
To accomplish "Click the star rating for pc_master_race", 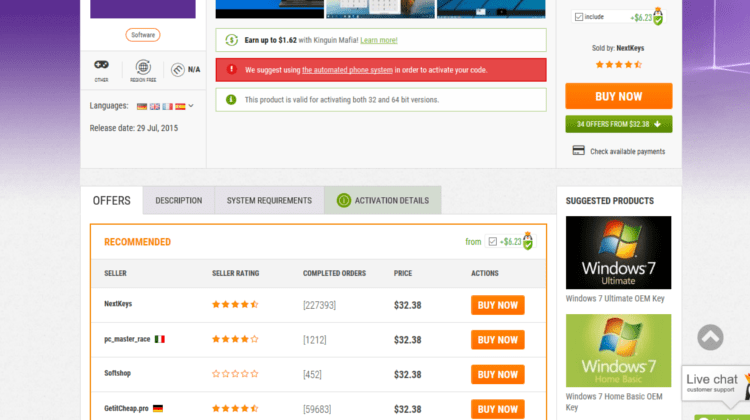I will [235, 339].
